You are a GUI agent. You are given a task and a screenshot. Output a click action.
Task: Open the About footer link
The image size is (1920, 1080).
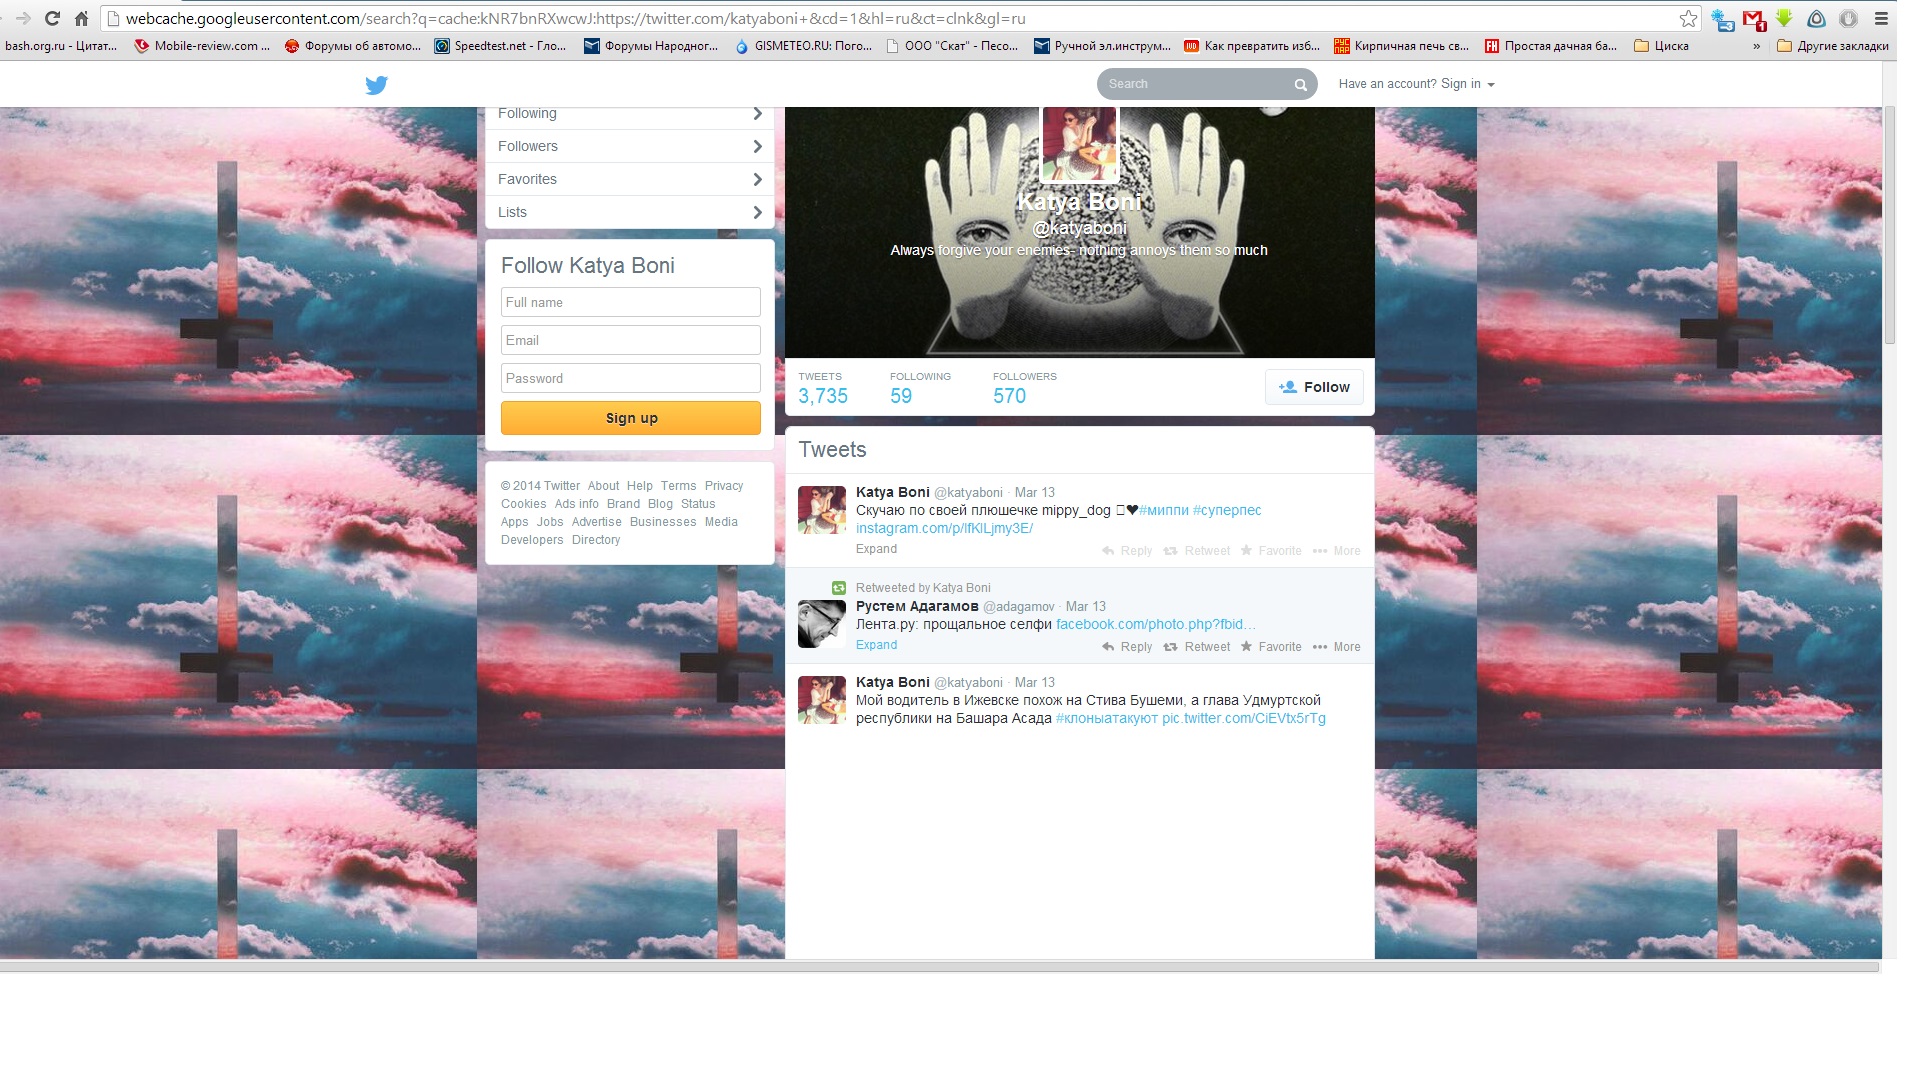pos(603,486)
